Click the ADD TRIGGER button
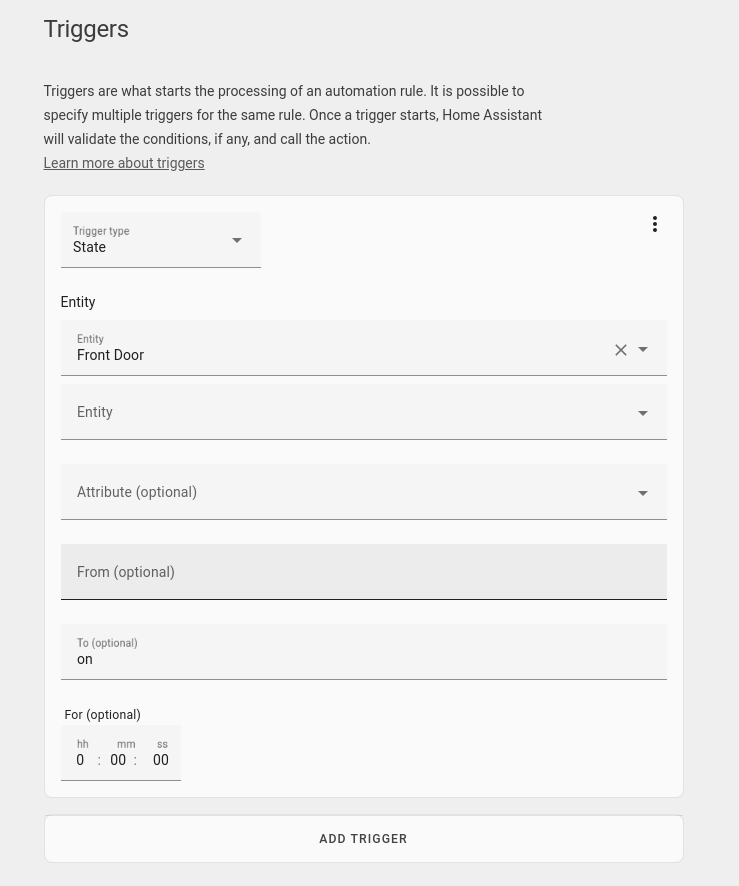 click(364, 839)
